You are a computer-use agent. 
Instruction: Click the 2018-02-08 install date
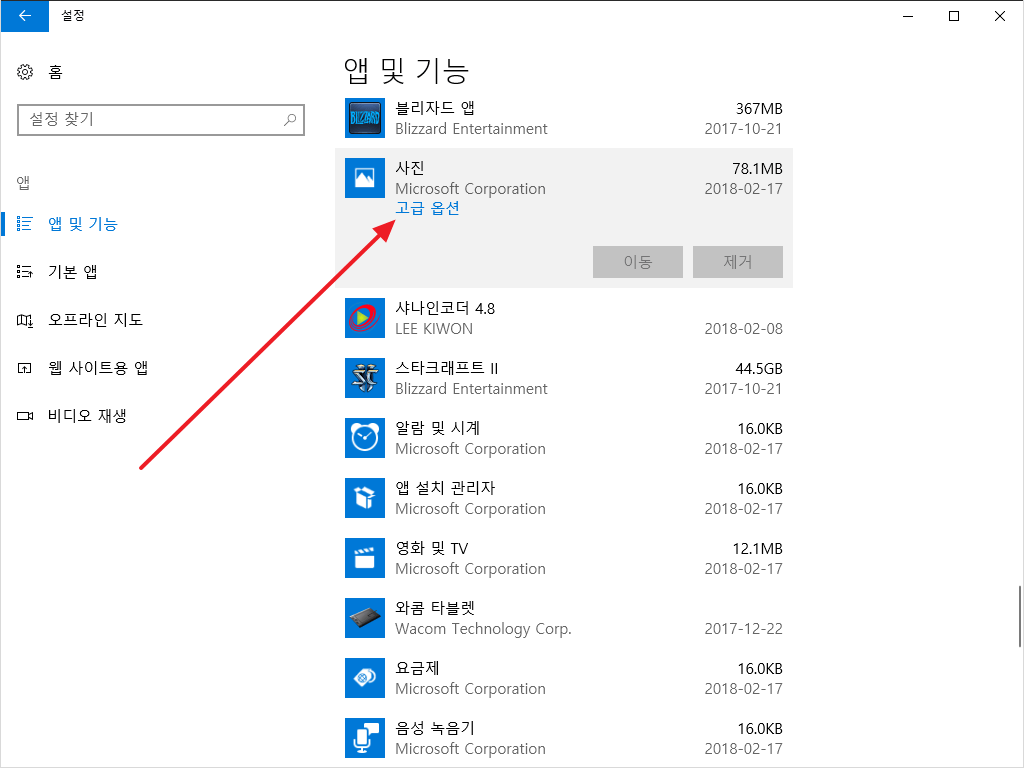click(743, 328)
